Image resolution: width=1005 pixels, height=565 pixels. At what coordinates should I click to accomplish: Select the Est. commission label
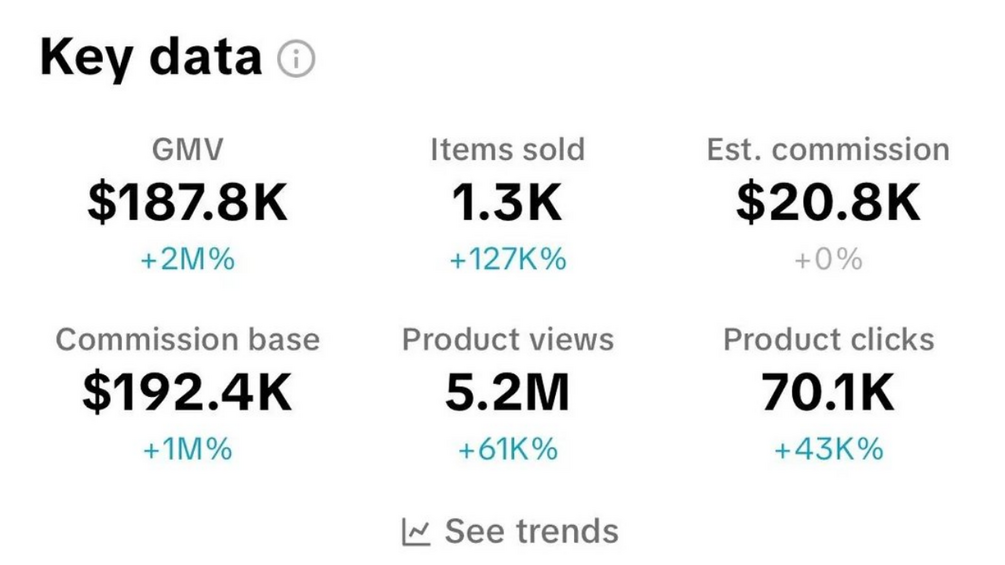click(828, 150)
